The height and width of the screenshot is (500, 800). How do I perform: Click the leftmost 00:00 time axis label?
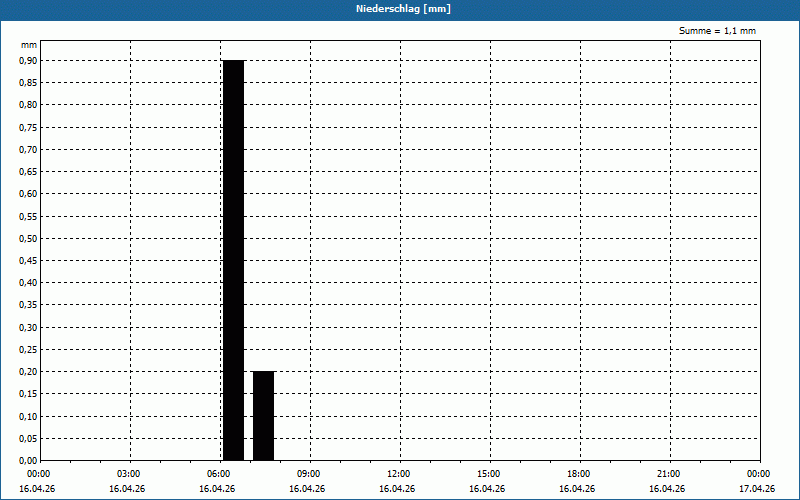click(x=38, y=474)
